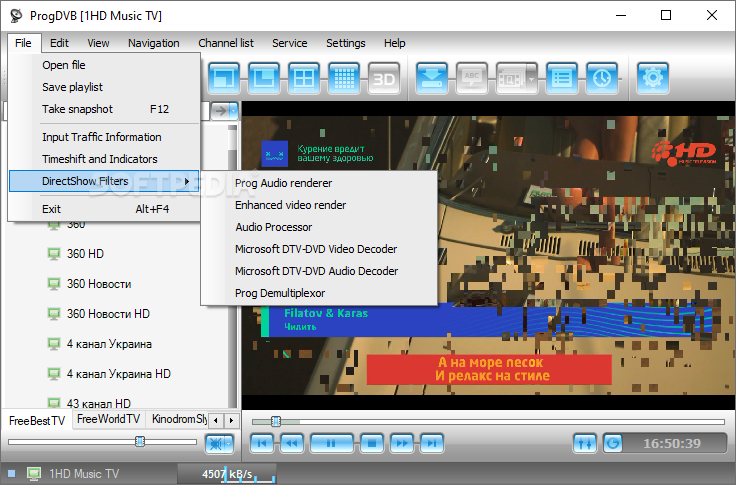Open the program guide list icon

click(x=562, y=77)
